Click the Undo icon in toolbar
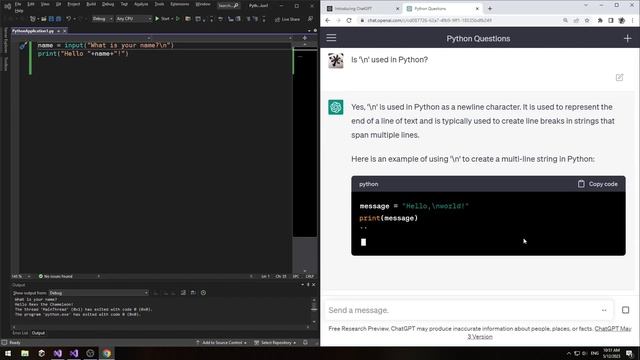The width and height of the screenshot is (640, 360). pyautogui.click(x=69, y=19)
